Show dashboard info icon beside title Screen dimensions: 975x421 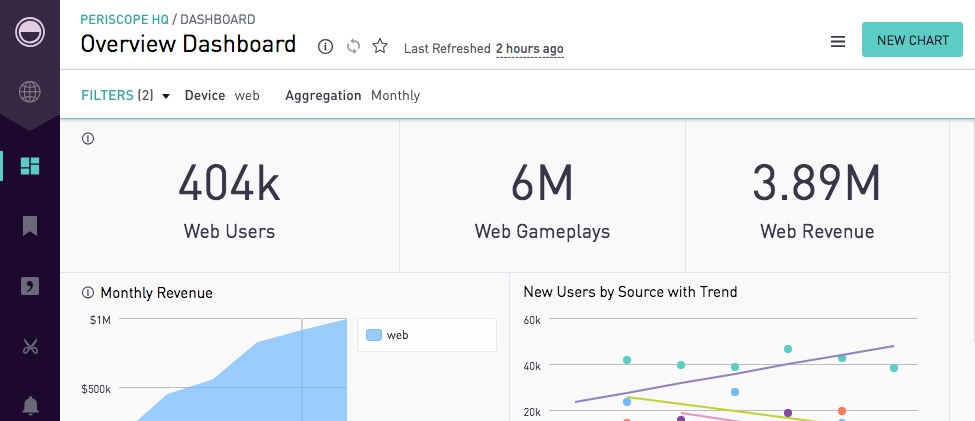coord(325,47)
